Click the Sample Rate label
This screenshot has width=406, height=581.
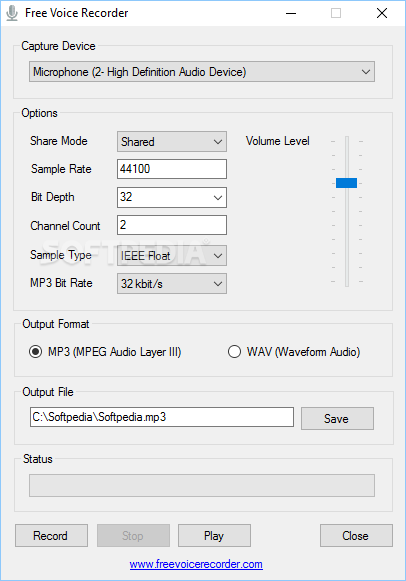click(x=61, y=169)
